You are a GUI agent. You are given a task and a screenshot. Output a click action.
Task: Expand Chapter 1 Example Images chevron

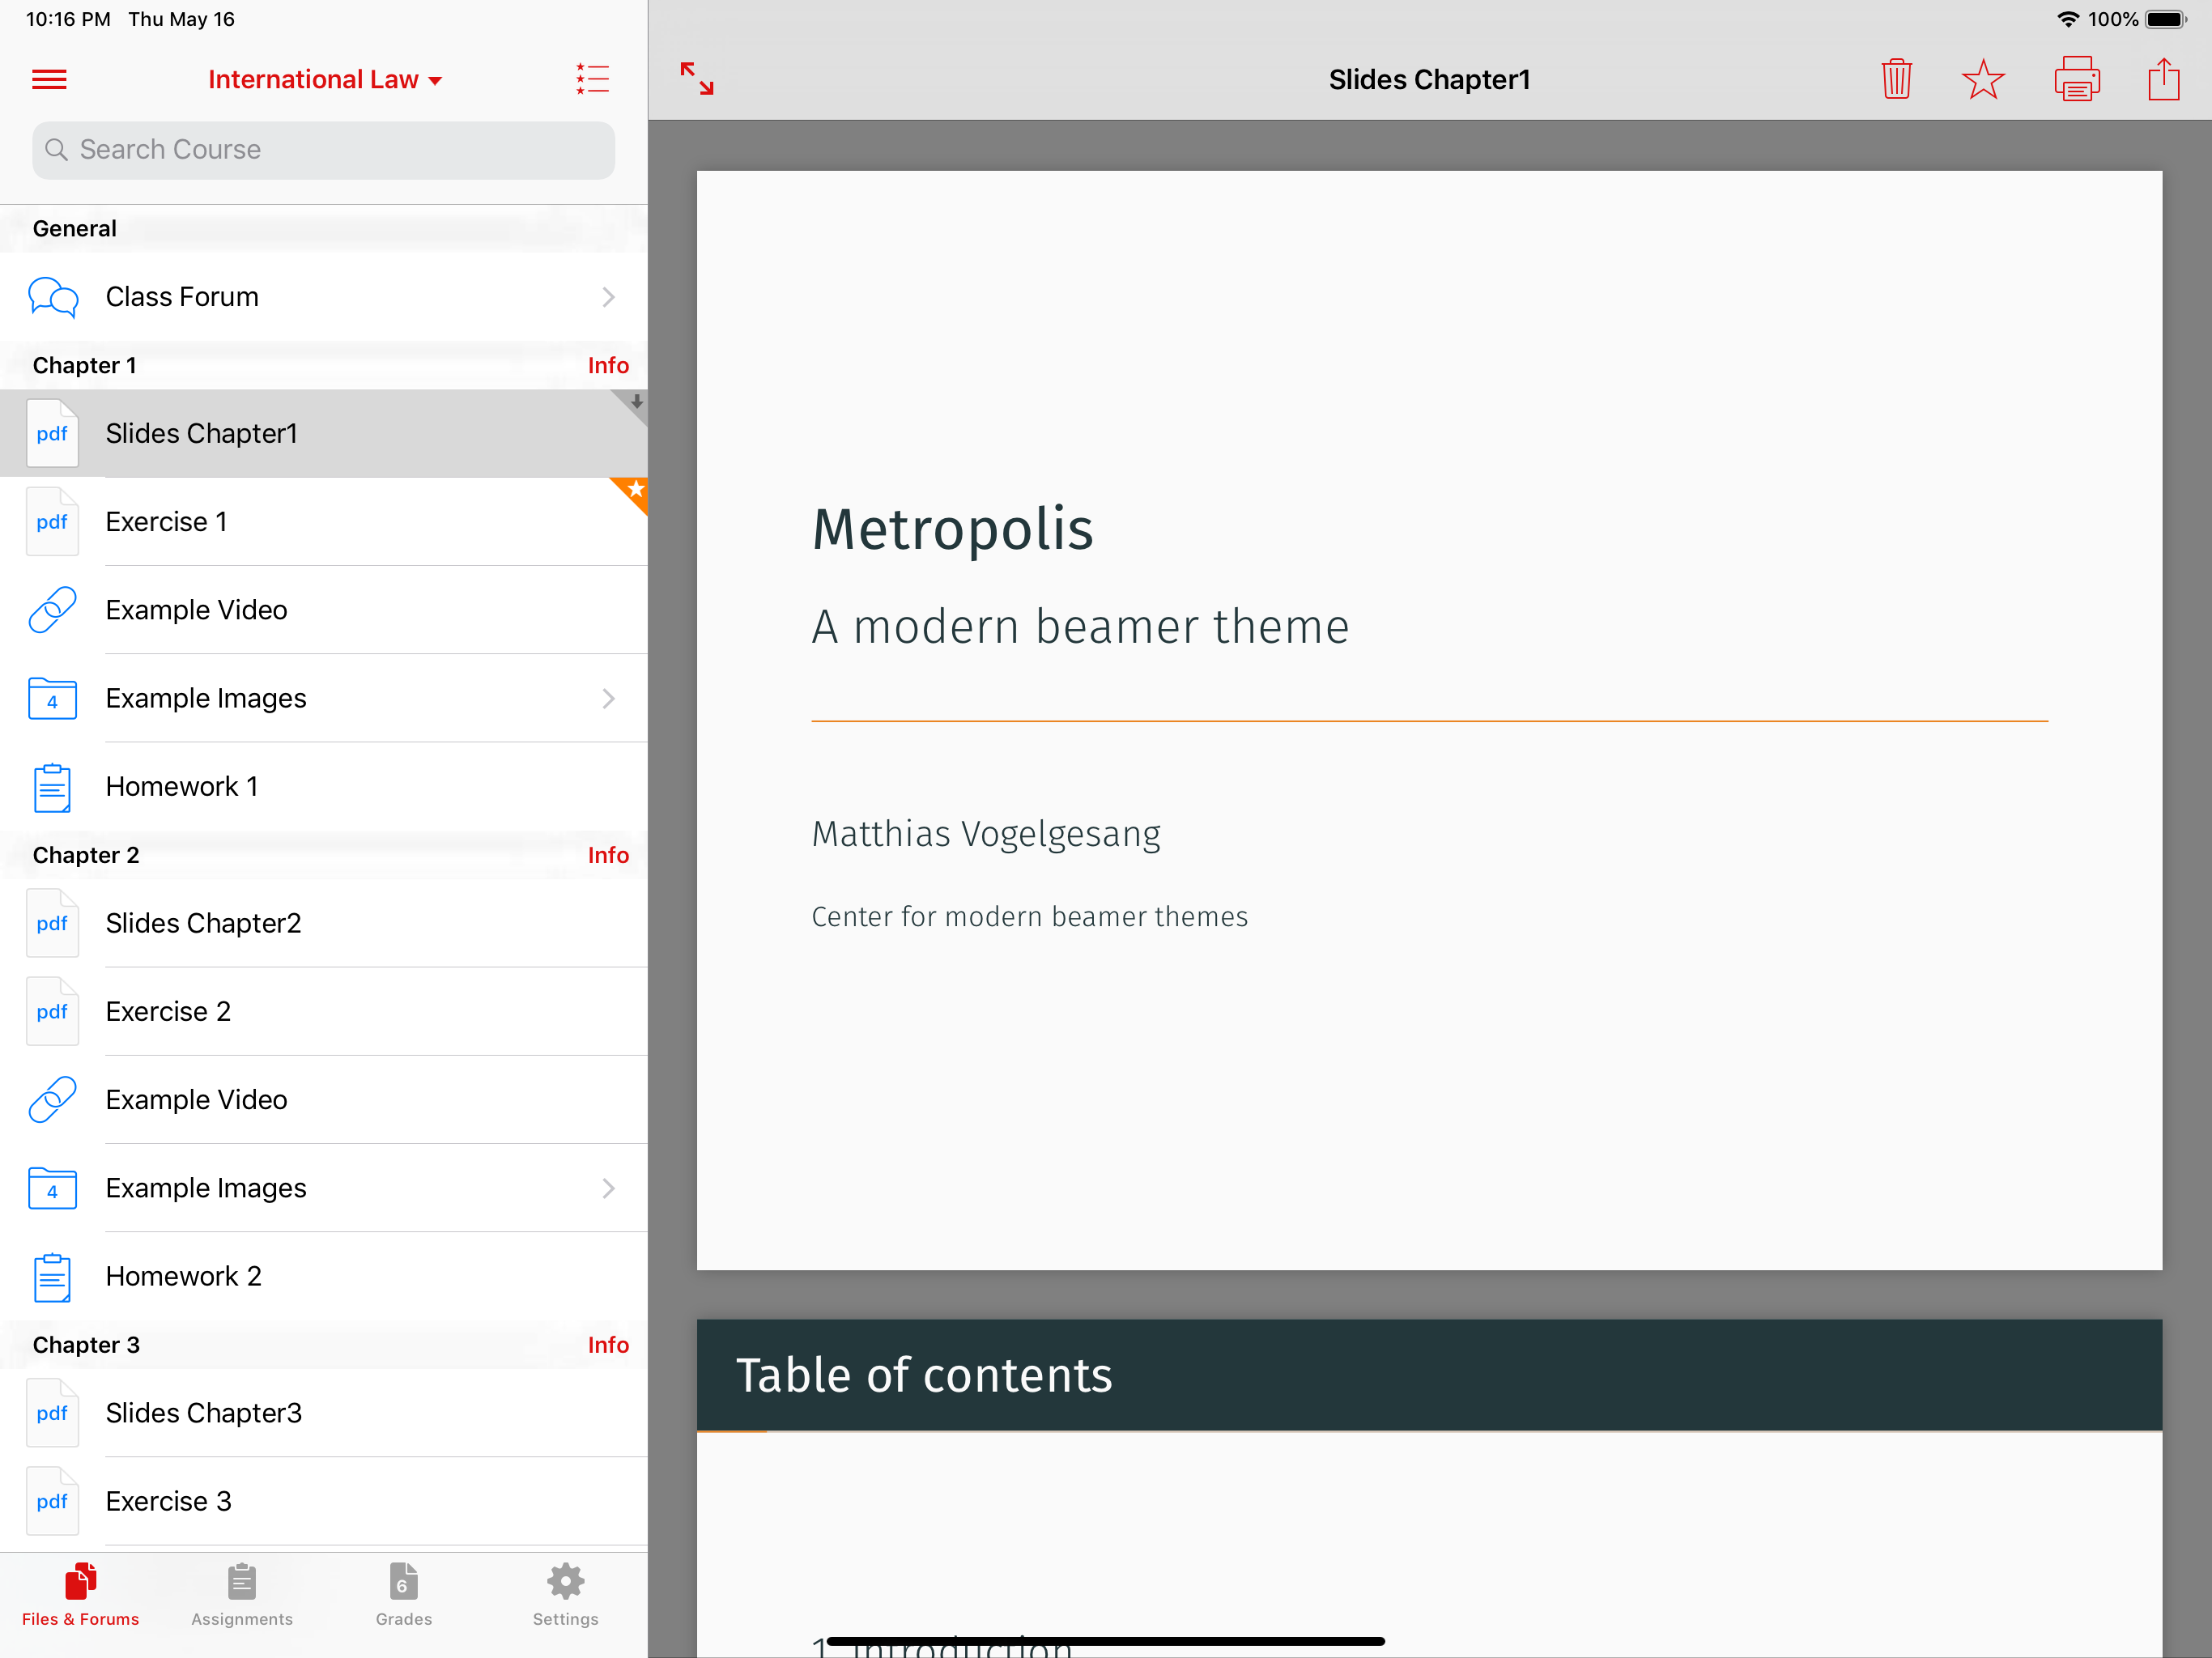(x=608, y=698)
